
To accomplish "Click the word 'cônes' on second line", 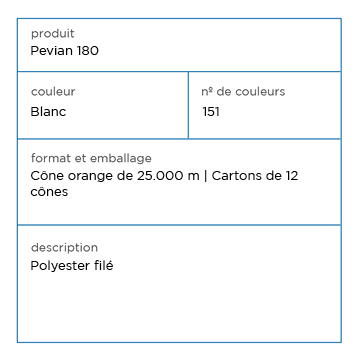I will [x=49, y=192].
